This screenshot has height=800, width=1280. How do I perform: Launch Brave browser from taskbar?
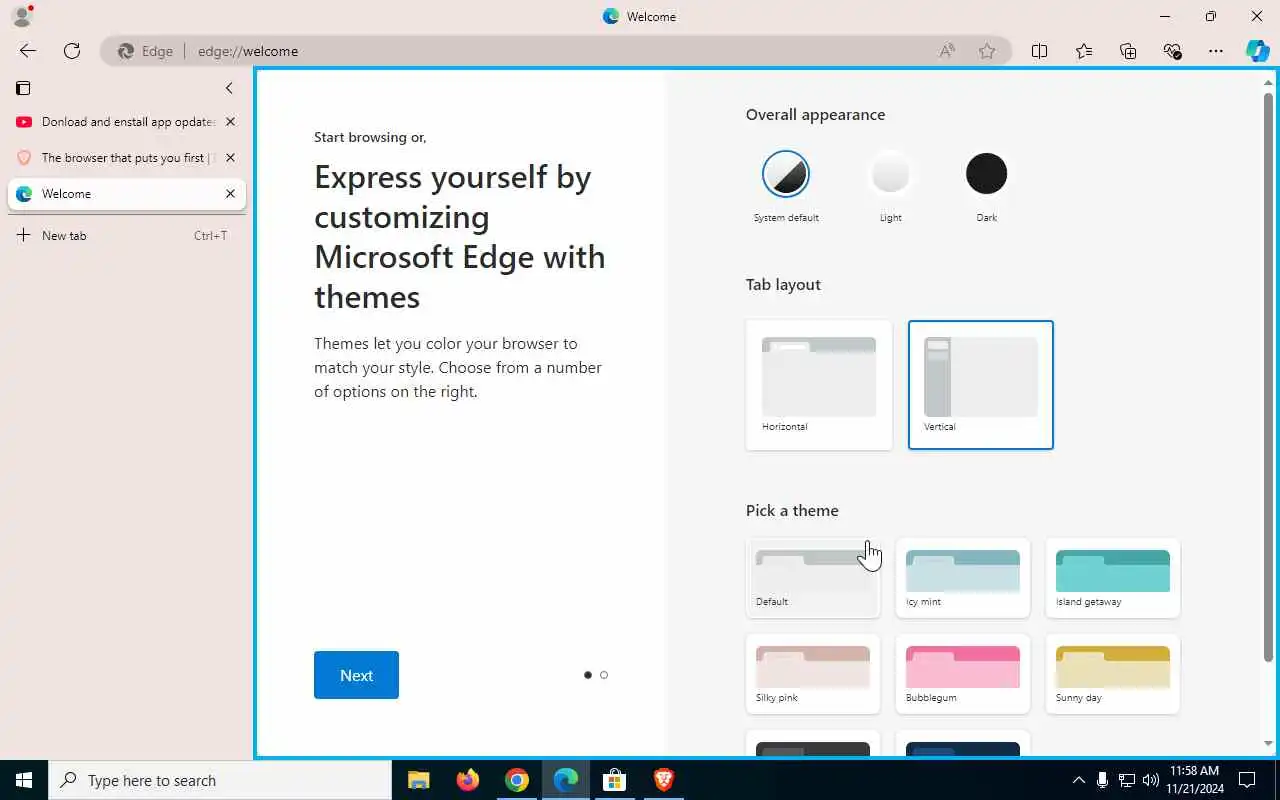663,780
